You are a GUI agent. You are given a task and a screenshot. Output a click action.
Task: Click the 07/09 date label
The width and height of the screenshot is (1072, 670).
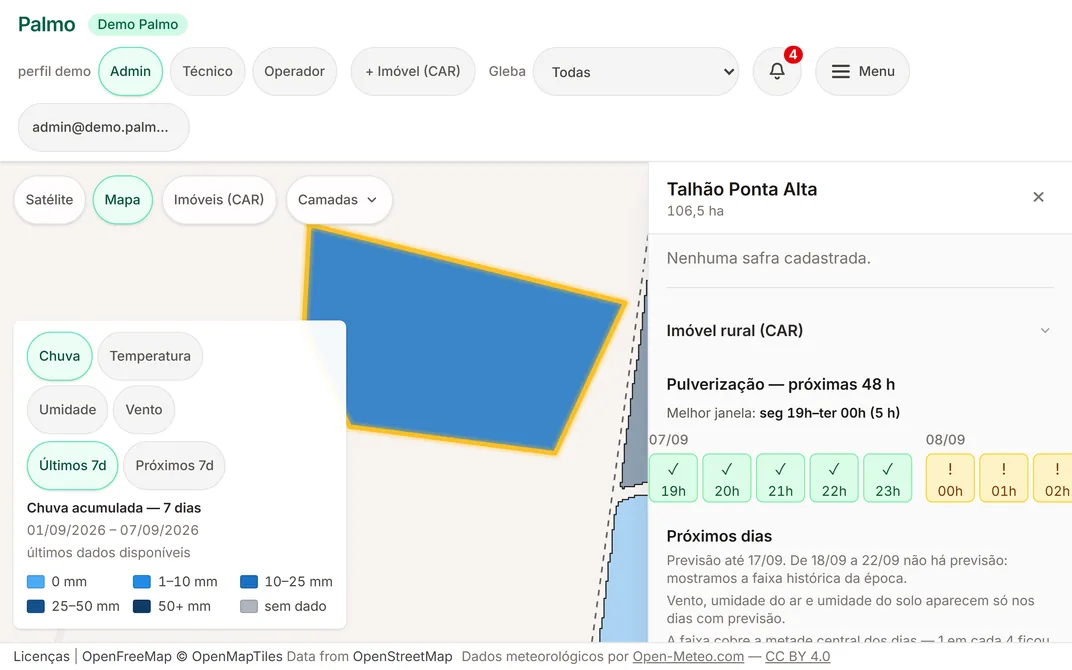[669, 440]
